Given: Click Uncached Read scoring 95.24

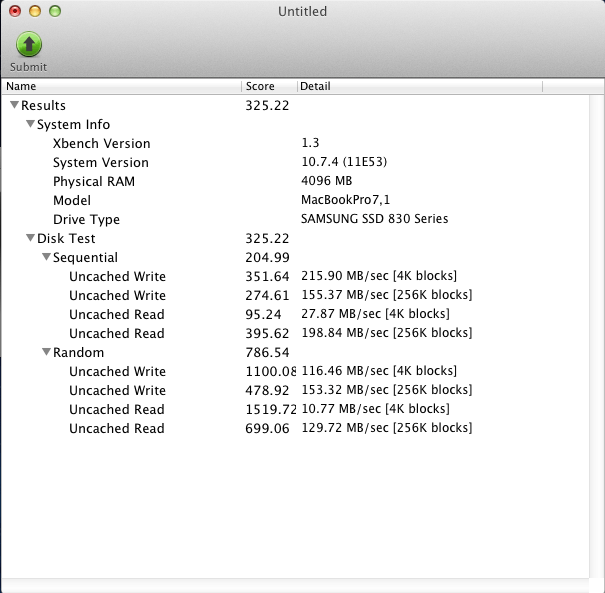Looking at the screenshot, I should (x=117, y=314).
